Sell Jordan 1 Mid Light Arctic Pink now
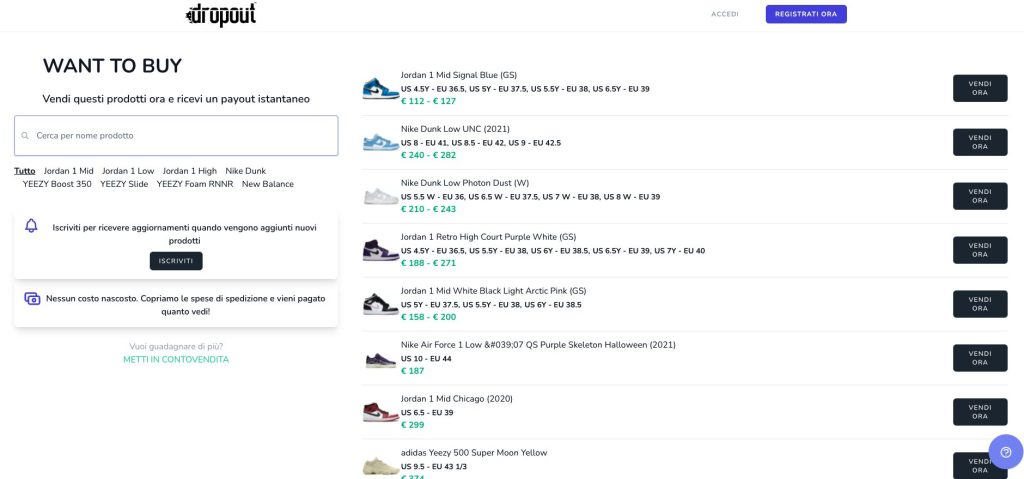 (980, 304)
